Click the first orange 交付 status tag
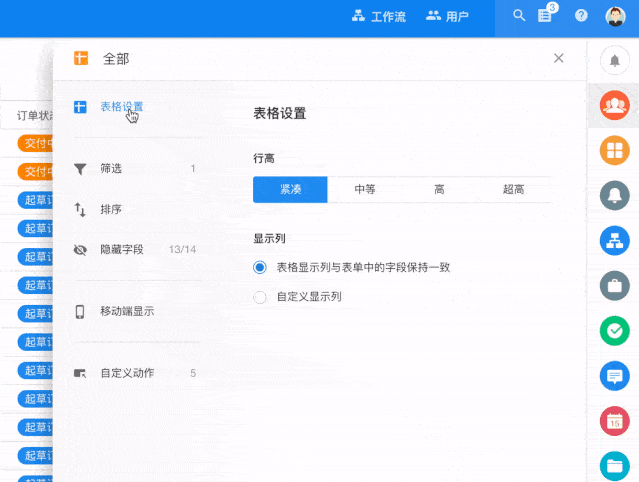This screenshot has height=482, width=639. point(35,143)
